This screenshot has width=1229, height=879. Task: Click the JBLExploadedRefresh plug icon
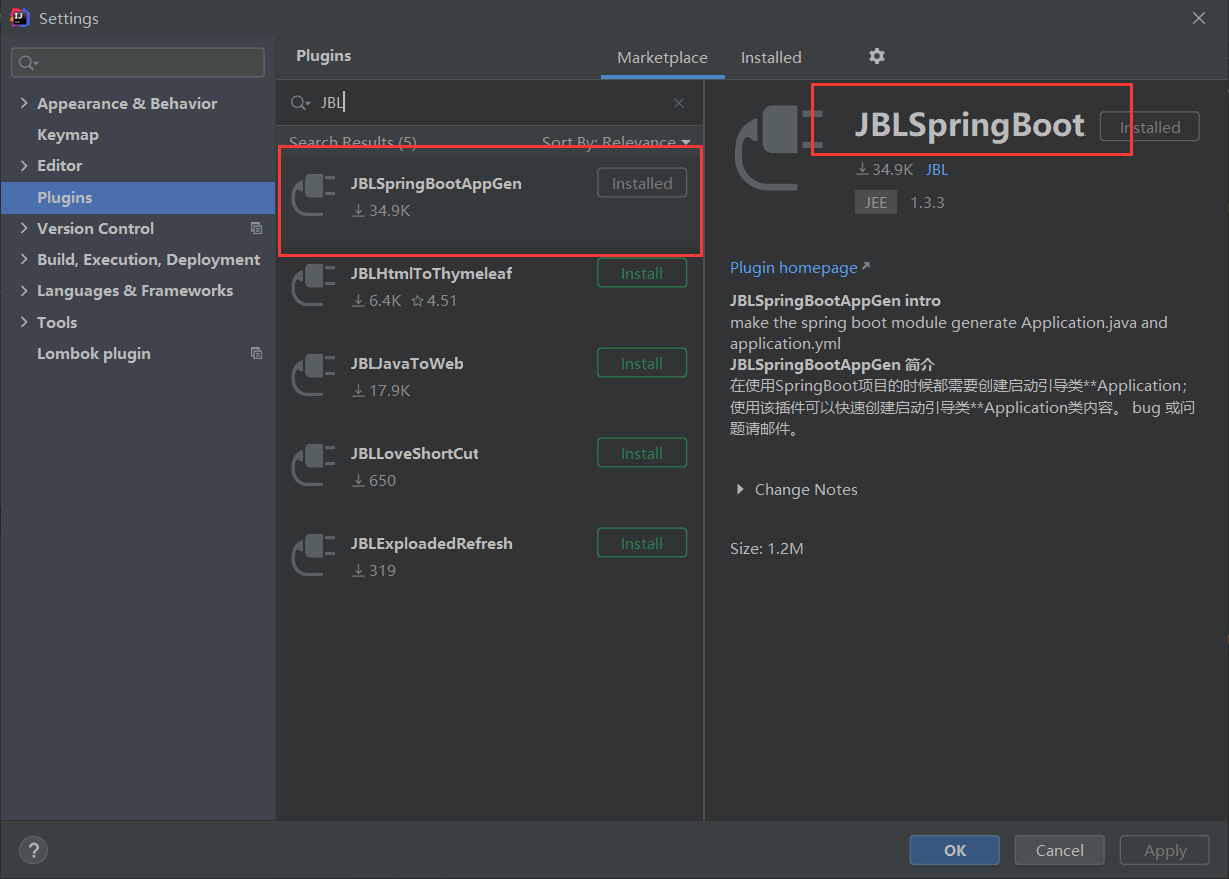click(x=314, y=555)
